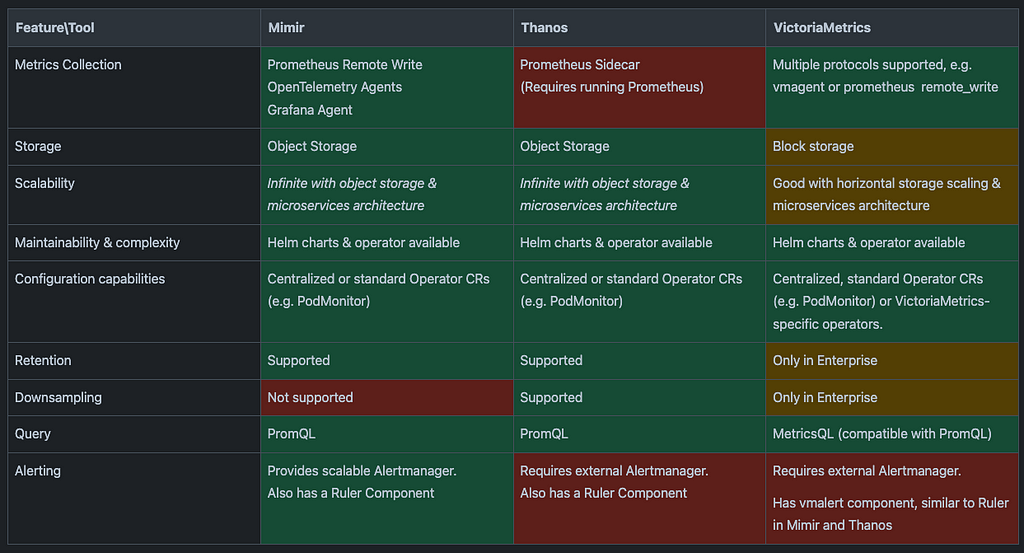This screenshot has width=1024, height=553.
Task: Click Thanos's Infinite with object storage cell
Action: point(639,195)
